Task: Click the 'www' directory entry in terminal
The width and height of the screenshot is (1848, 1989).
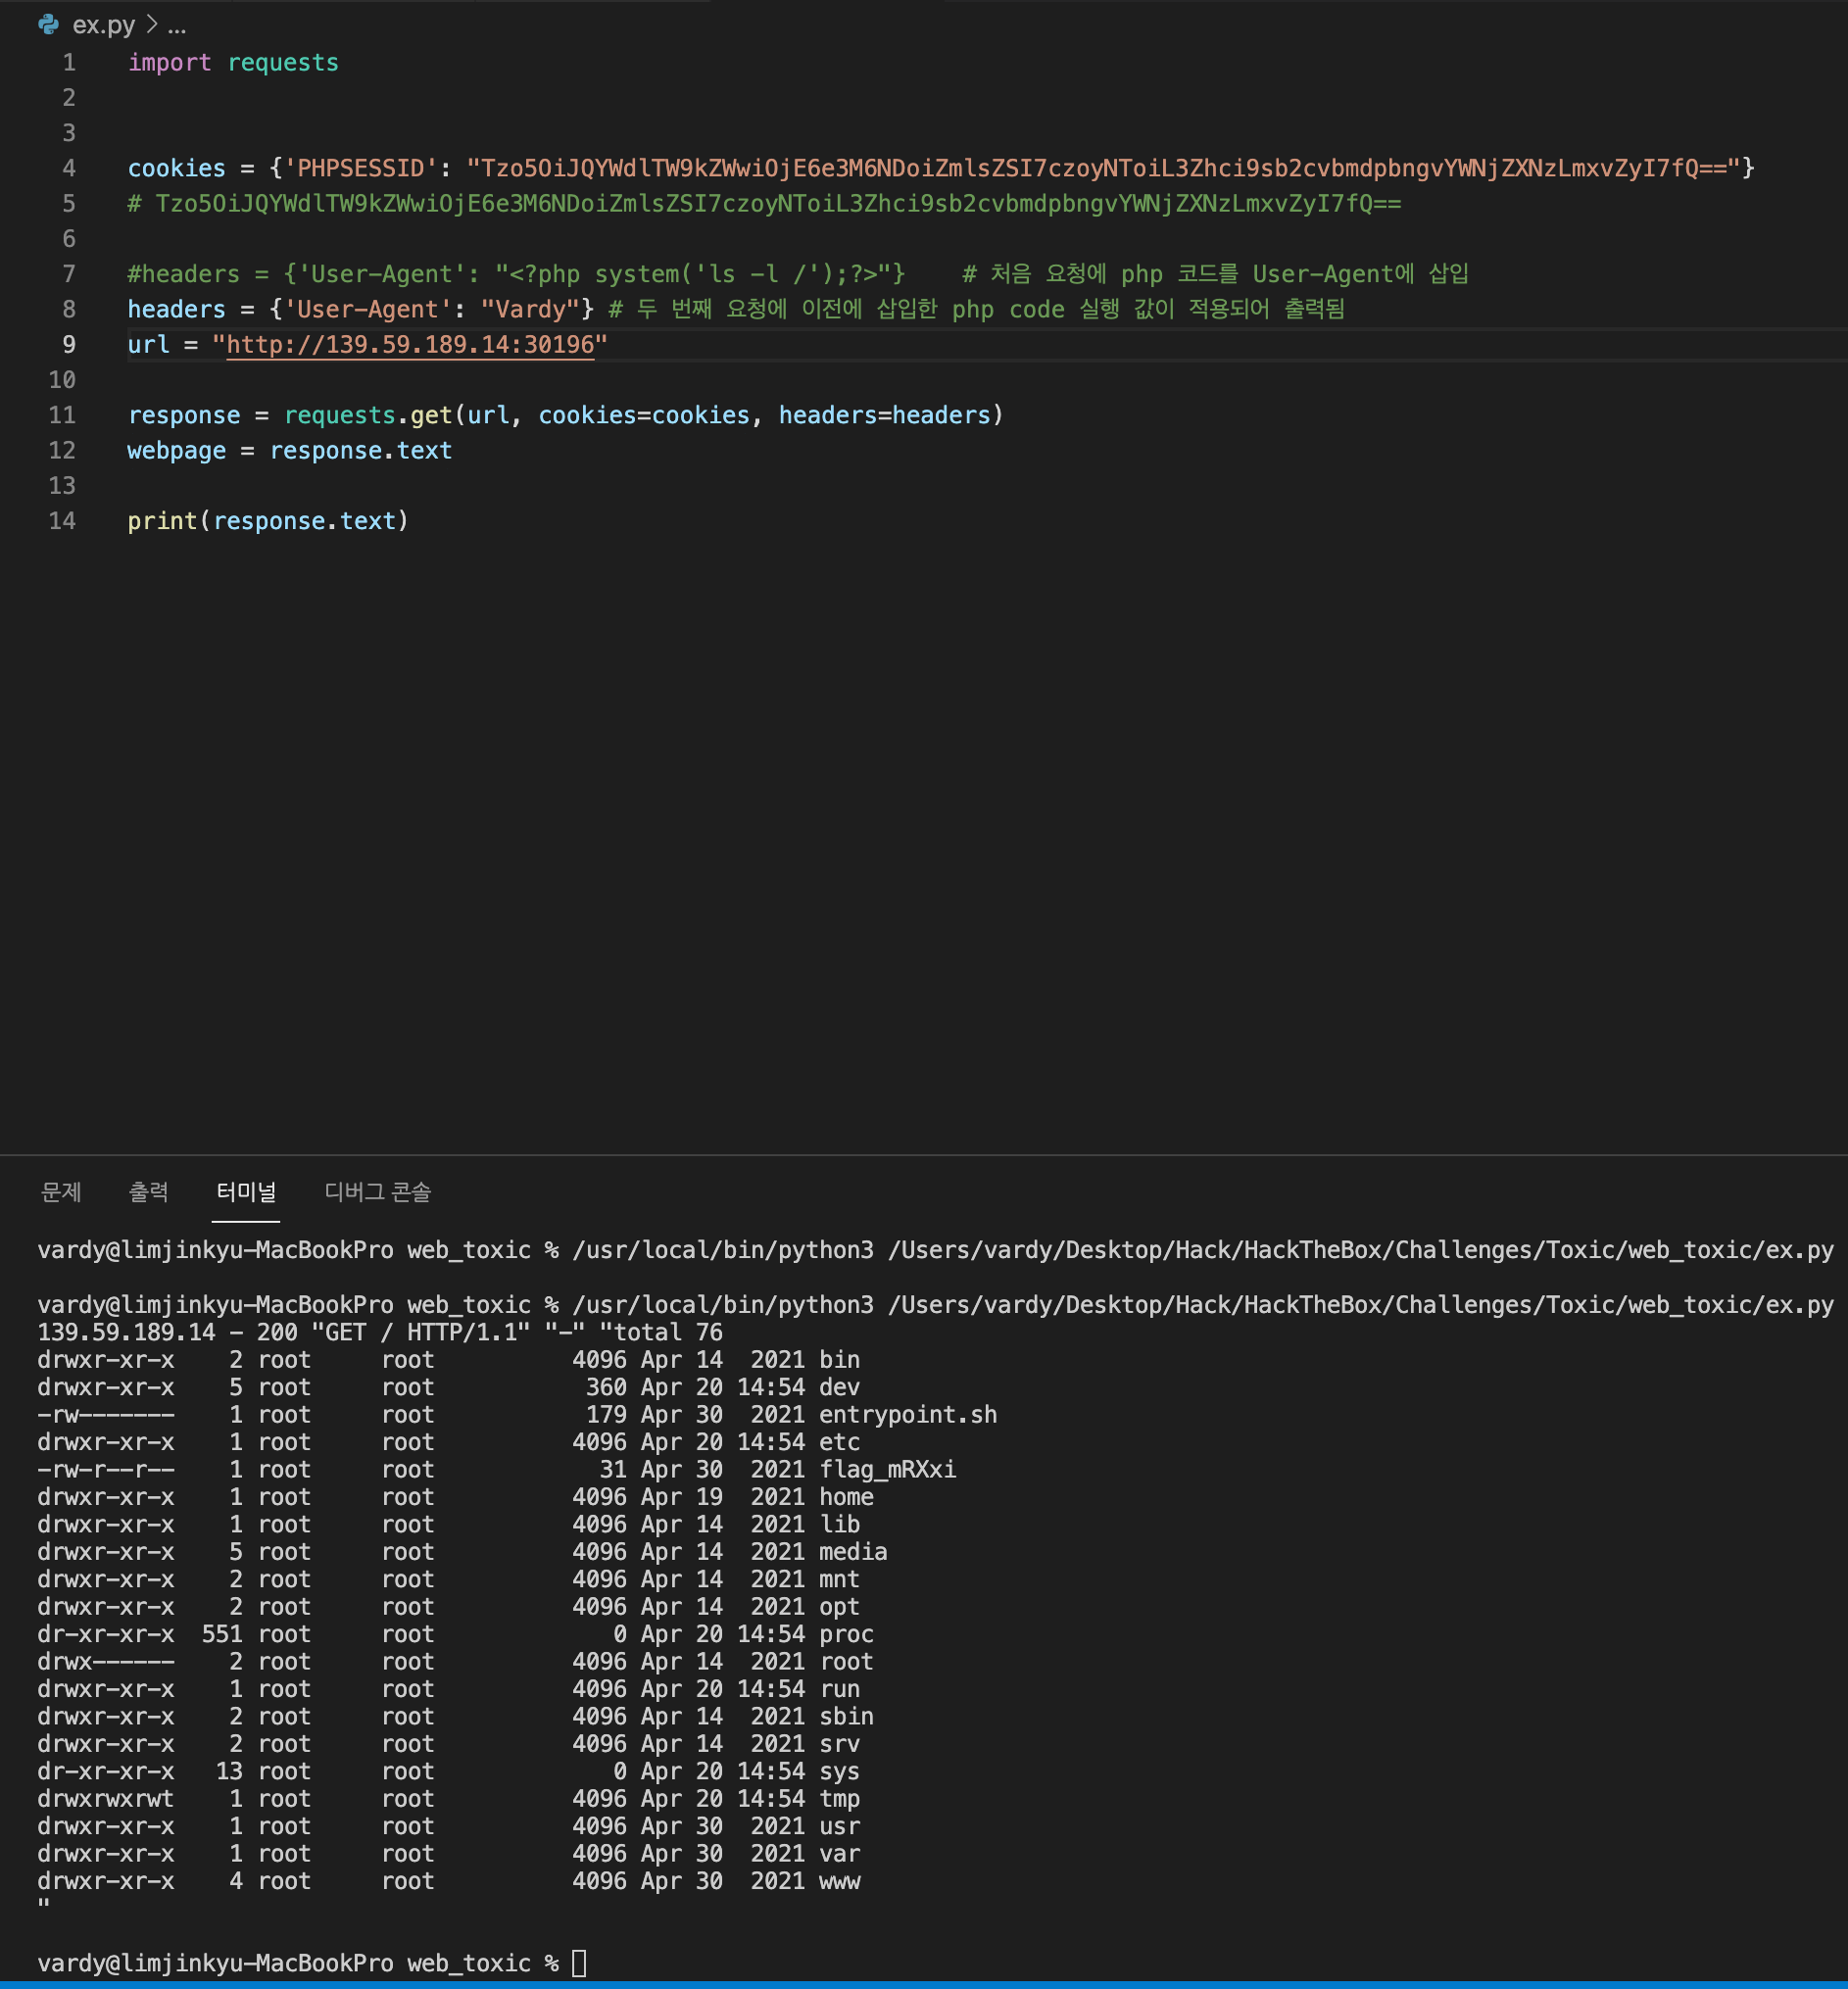Action: click(x=839, y=1880)
